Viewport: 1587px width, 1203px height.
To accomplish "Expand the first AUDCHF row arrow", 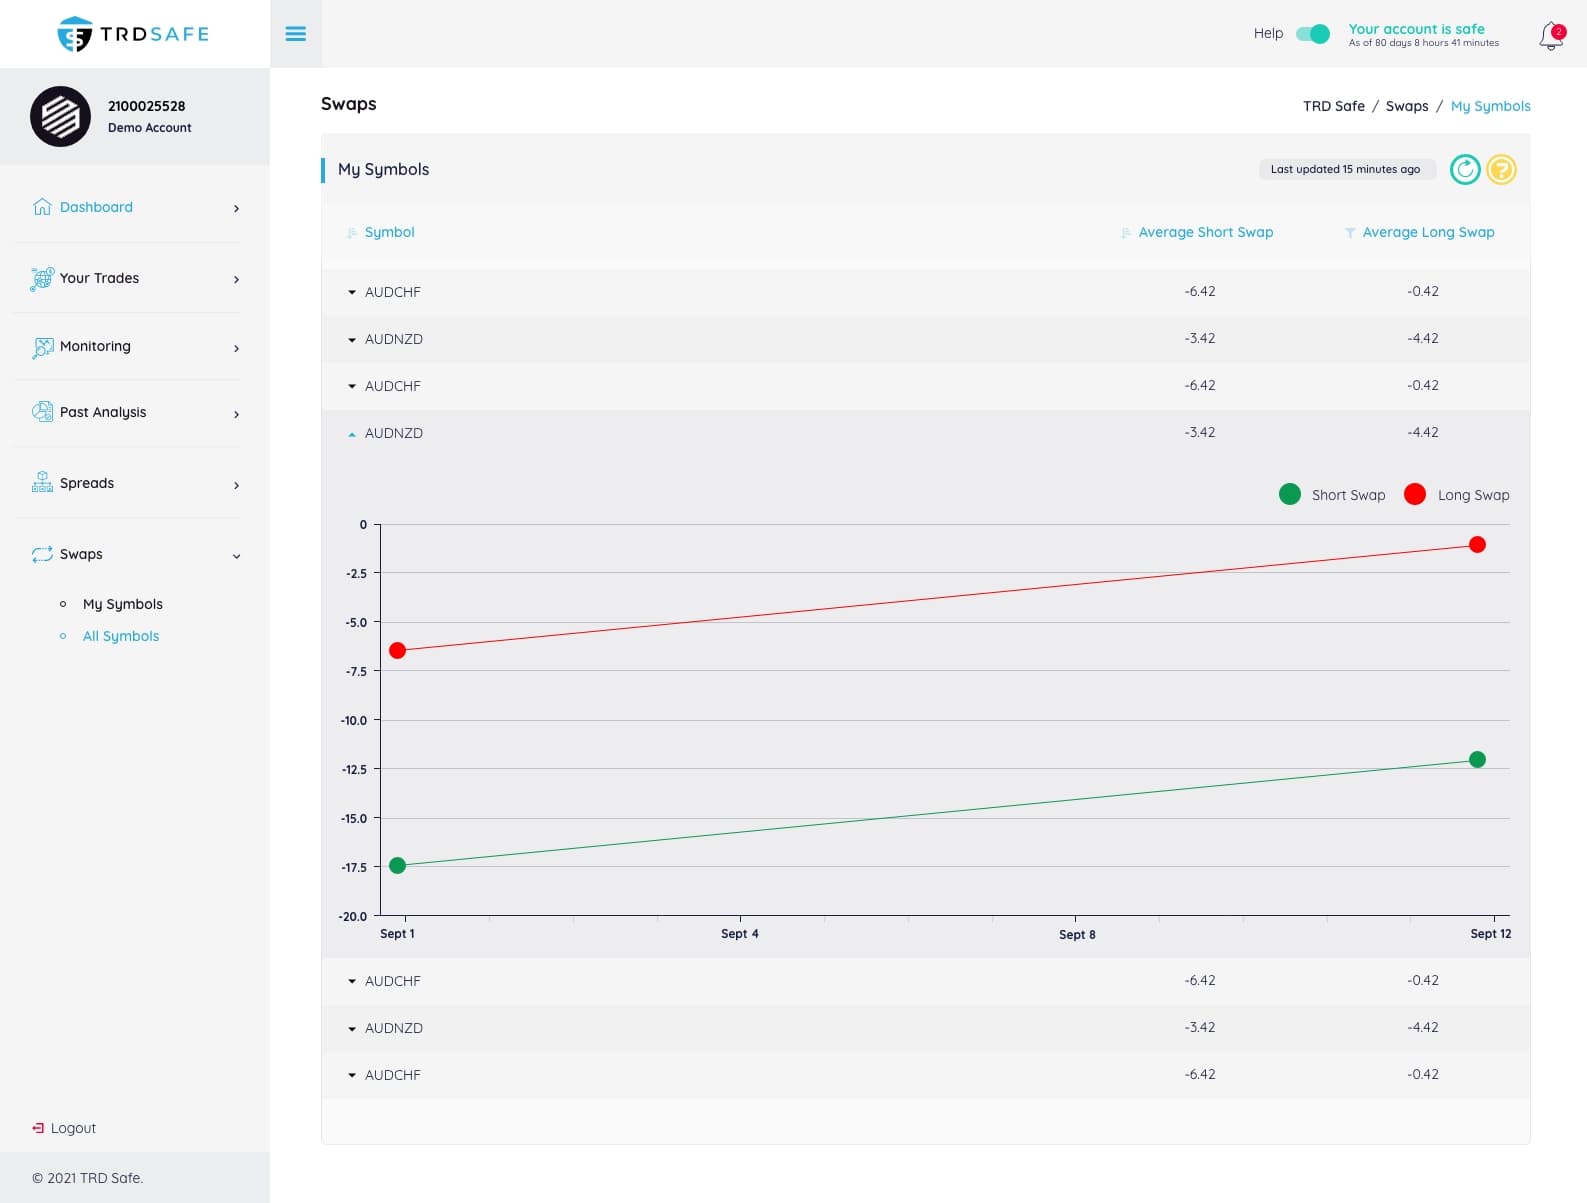I will [352, 292].
